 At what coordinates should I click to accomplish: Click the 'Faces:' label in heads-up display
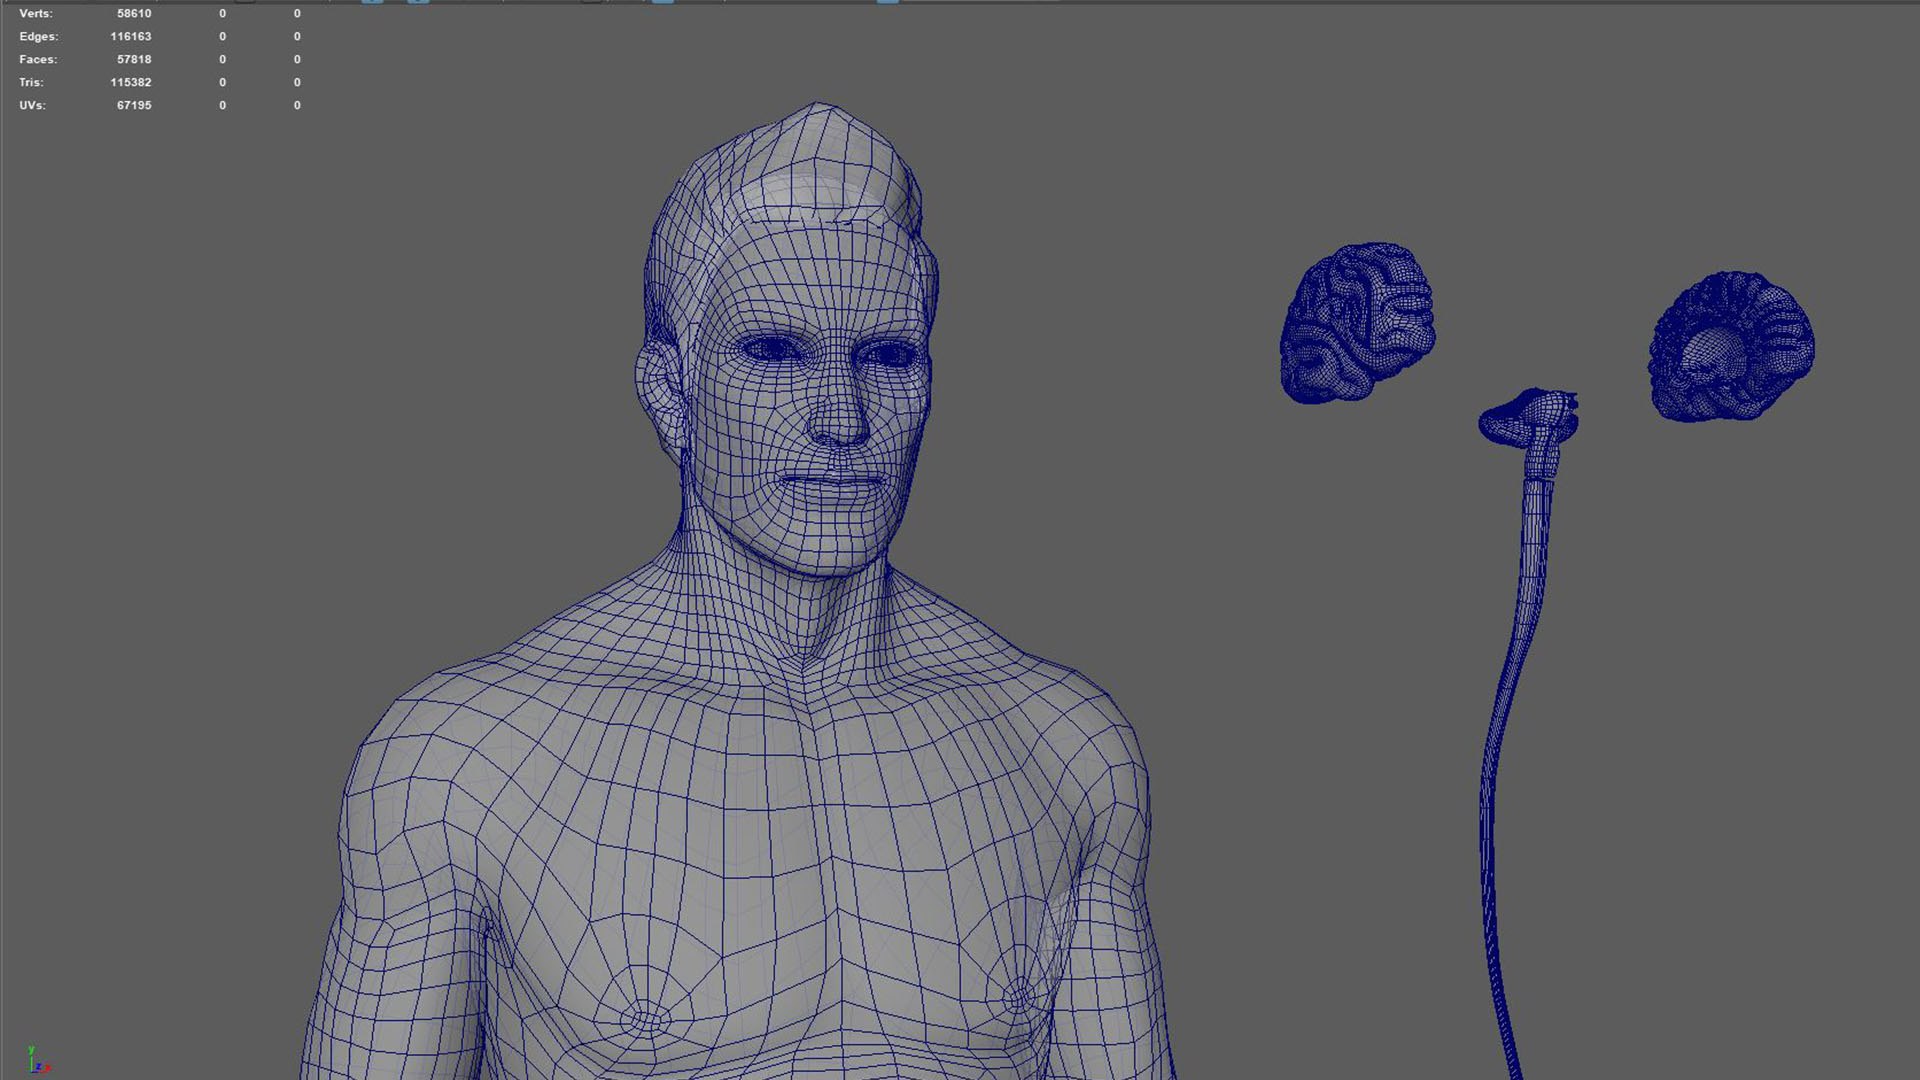(x=38, y=60)
